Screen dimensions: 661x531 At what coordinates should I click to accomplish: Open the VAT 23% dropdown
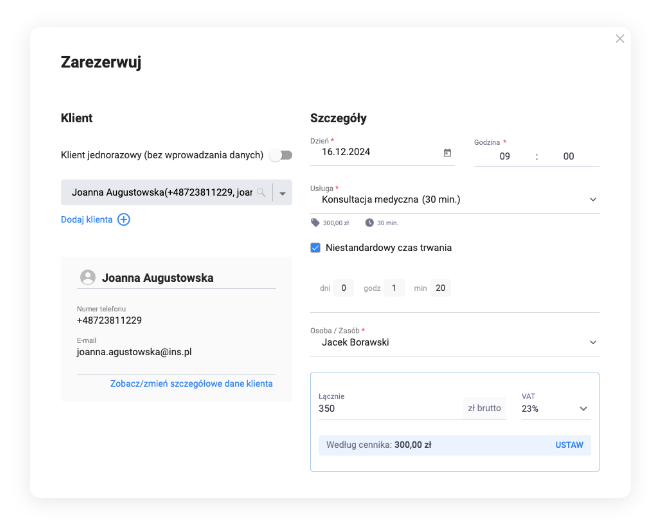click(583, 408)
